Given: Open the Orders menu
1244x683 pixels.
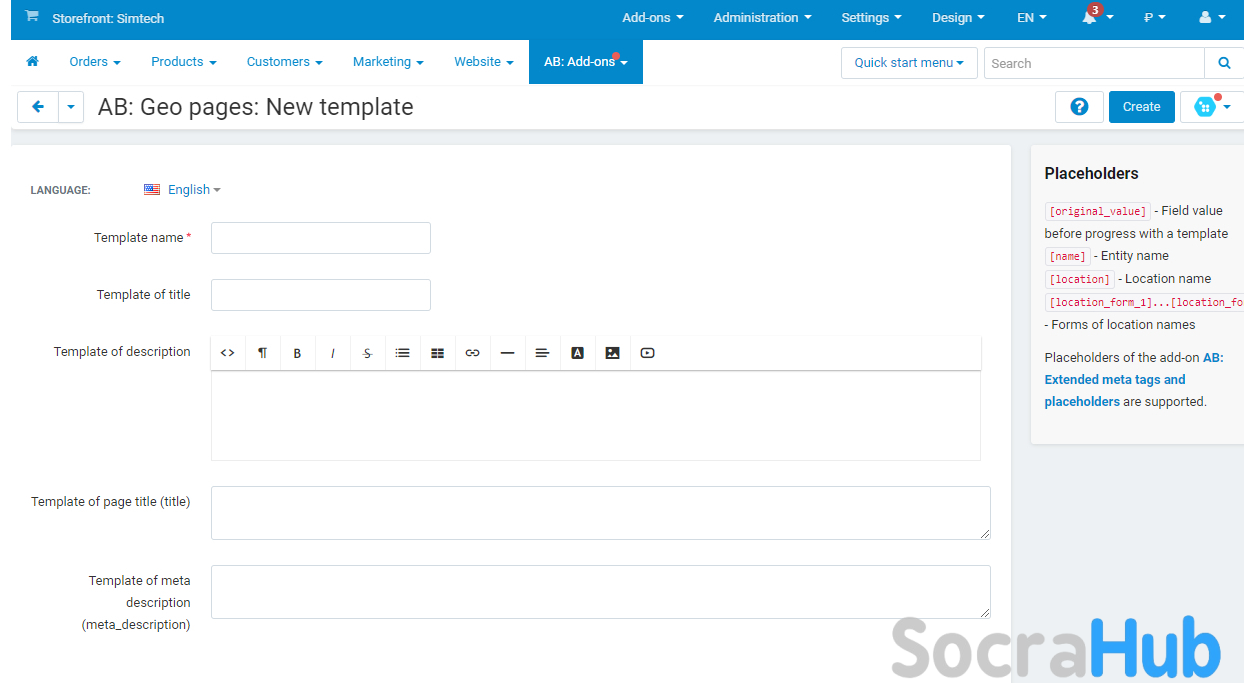Looking at the screenshot, I should [x=95, y=62].
